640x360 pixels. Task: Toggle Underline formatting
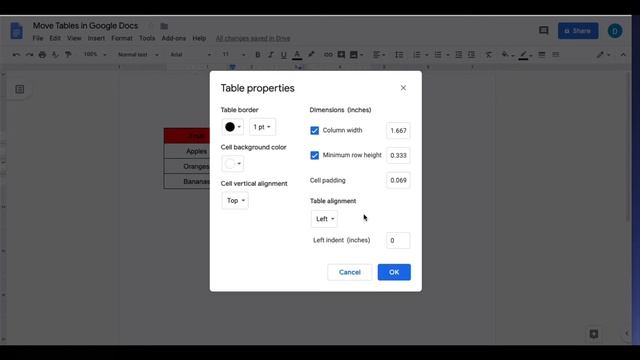click(x=284, y=54)
